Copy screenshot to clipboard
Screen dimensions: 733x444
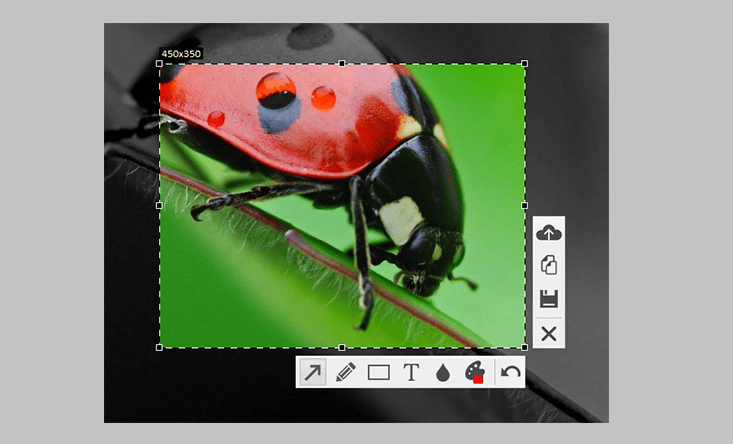[549, 265]
